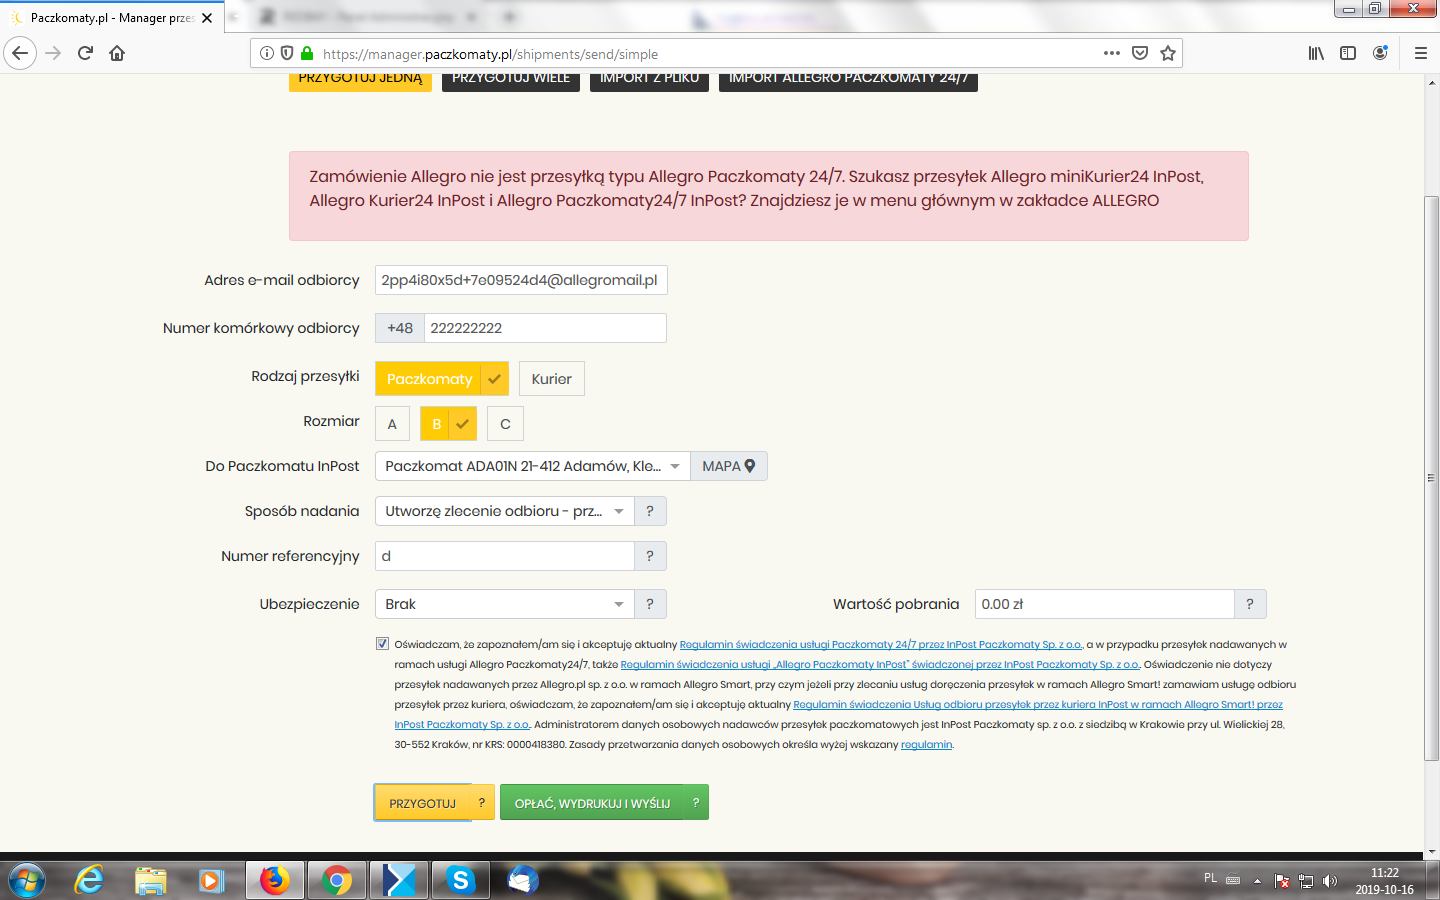Open the Sposób nadania dropdown
1440x900 pixels.
pyautogui.click(x=505, y=511)
